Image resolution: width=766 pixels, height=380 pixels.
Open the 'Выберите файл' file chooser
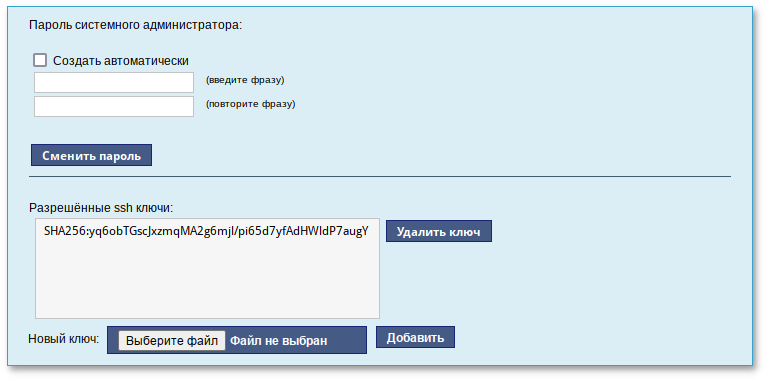point(171,340)
